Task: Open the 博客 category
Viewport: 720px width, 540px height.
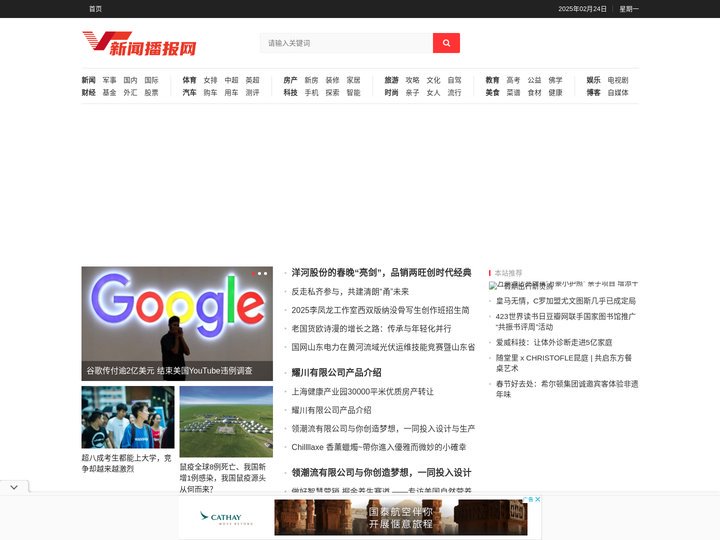Action: [x=593, y=92]
